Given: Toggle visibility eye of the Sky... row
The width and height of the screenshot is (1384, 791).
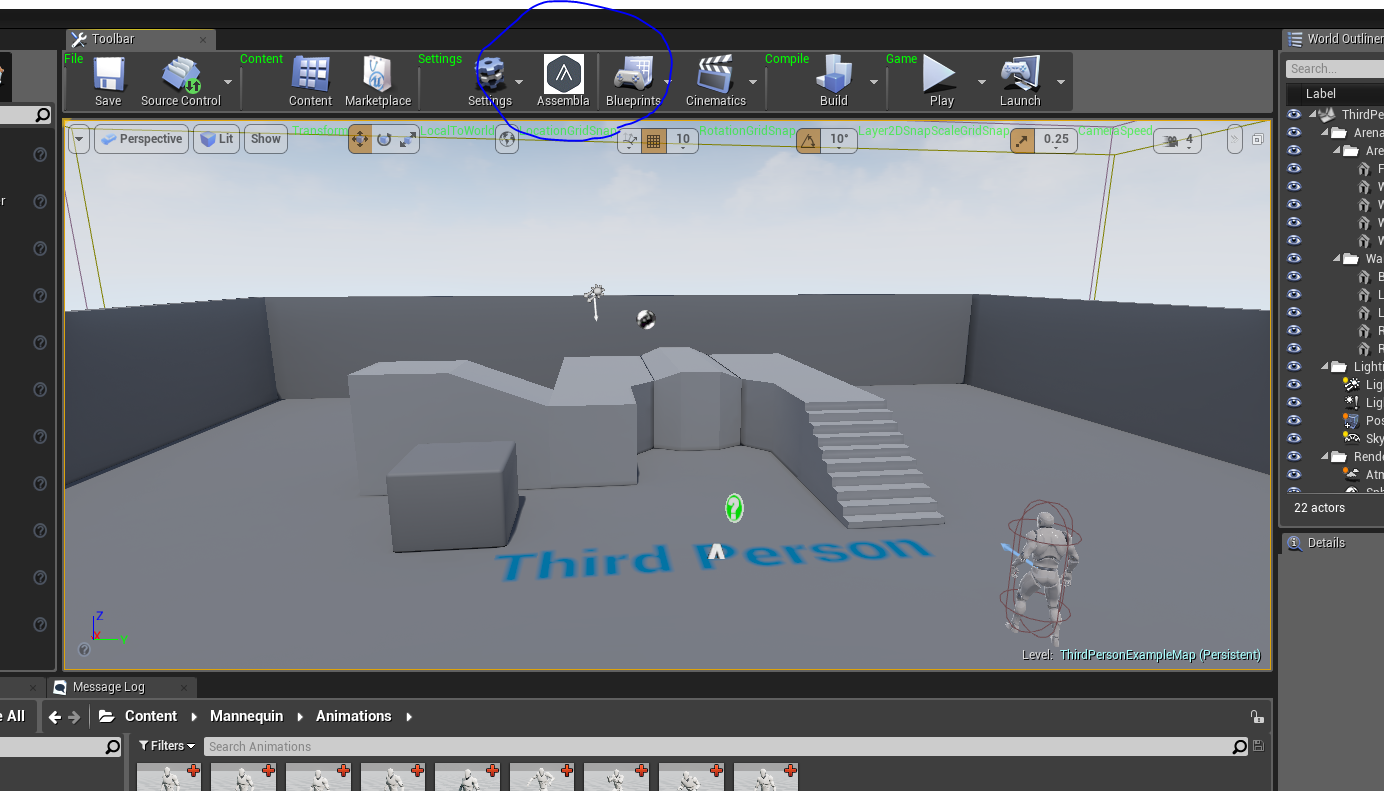Looking at the screenshot, I should (x=1294, y=439).
